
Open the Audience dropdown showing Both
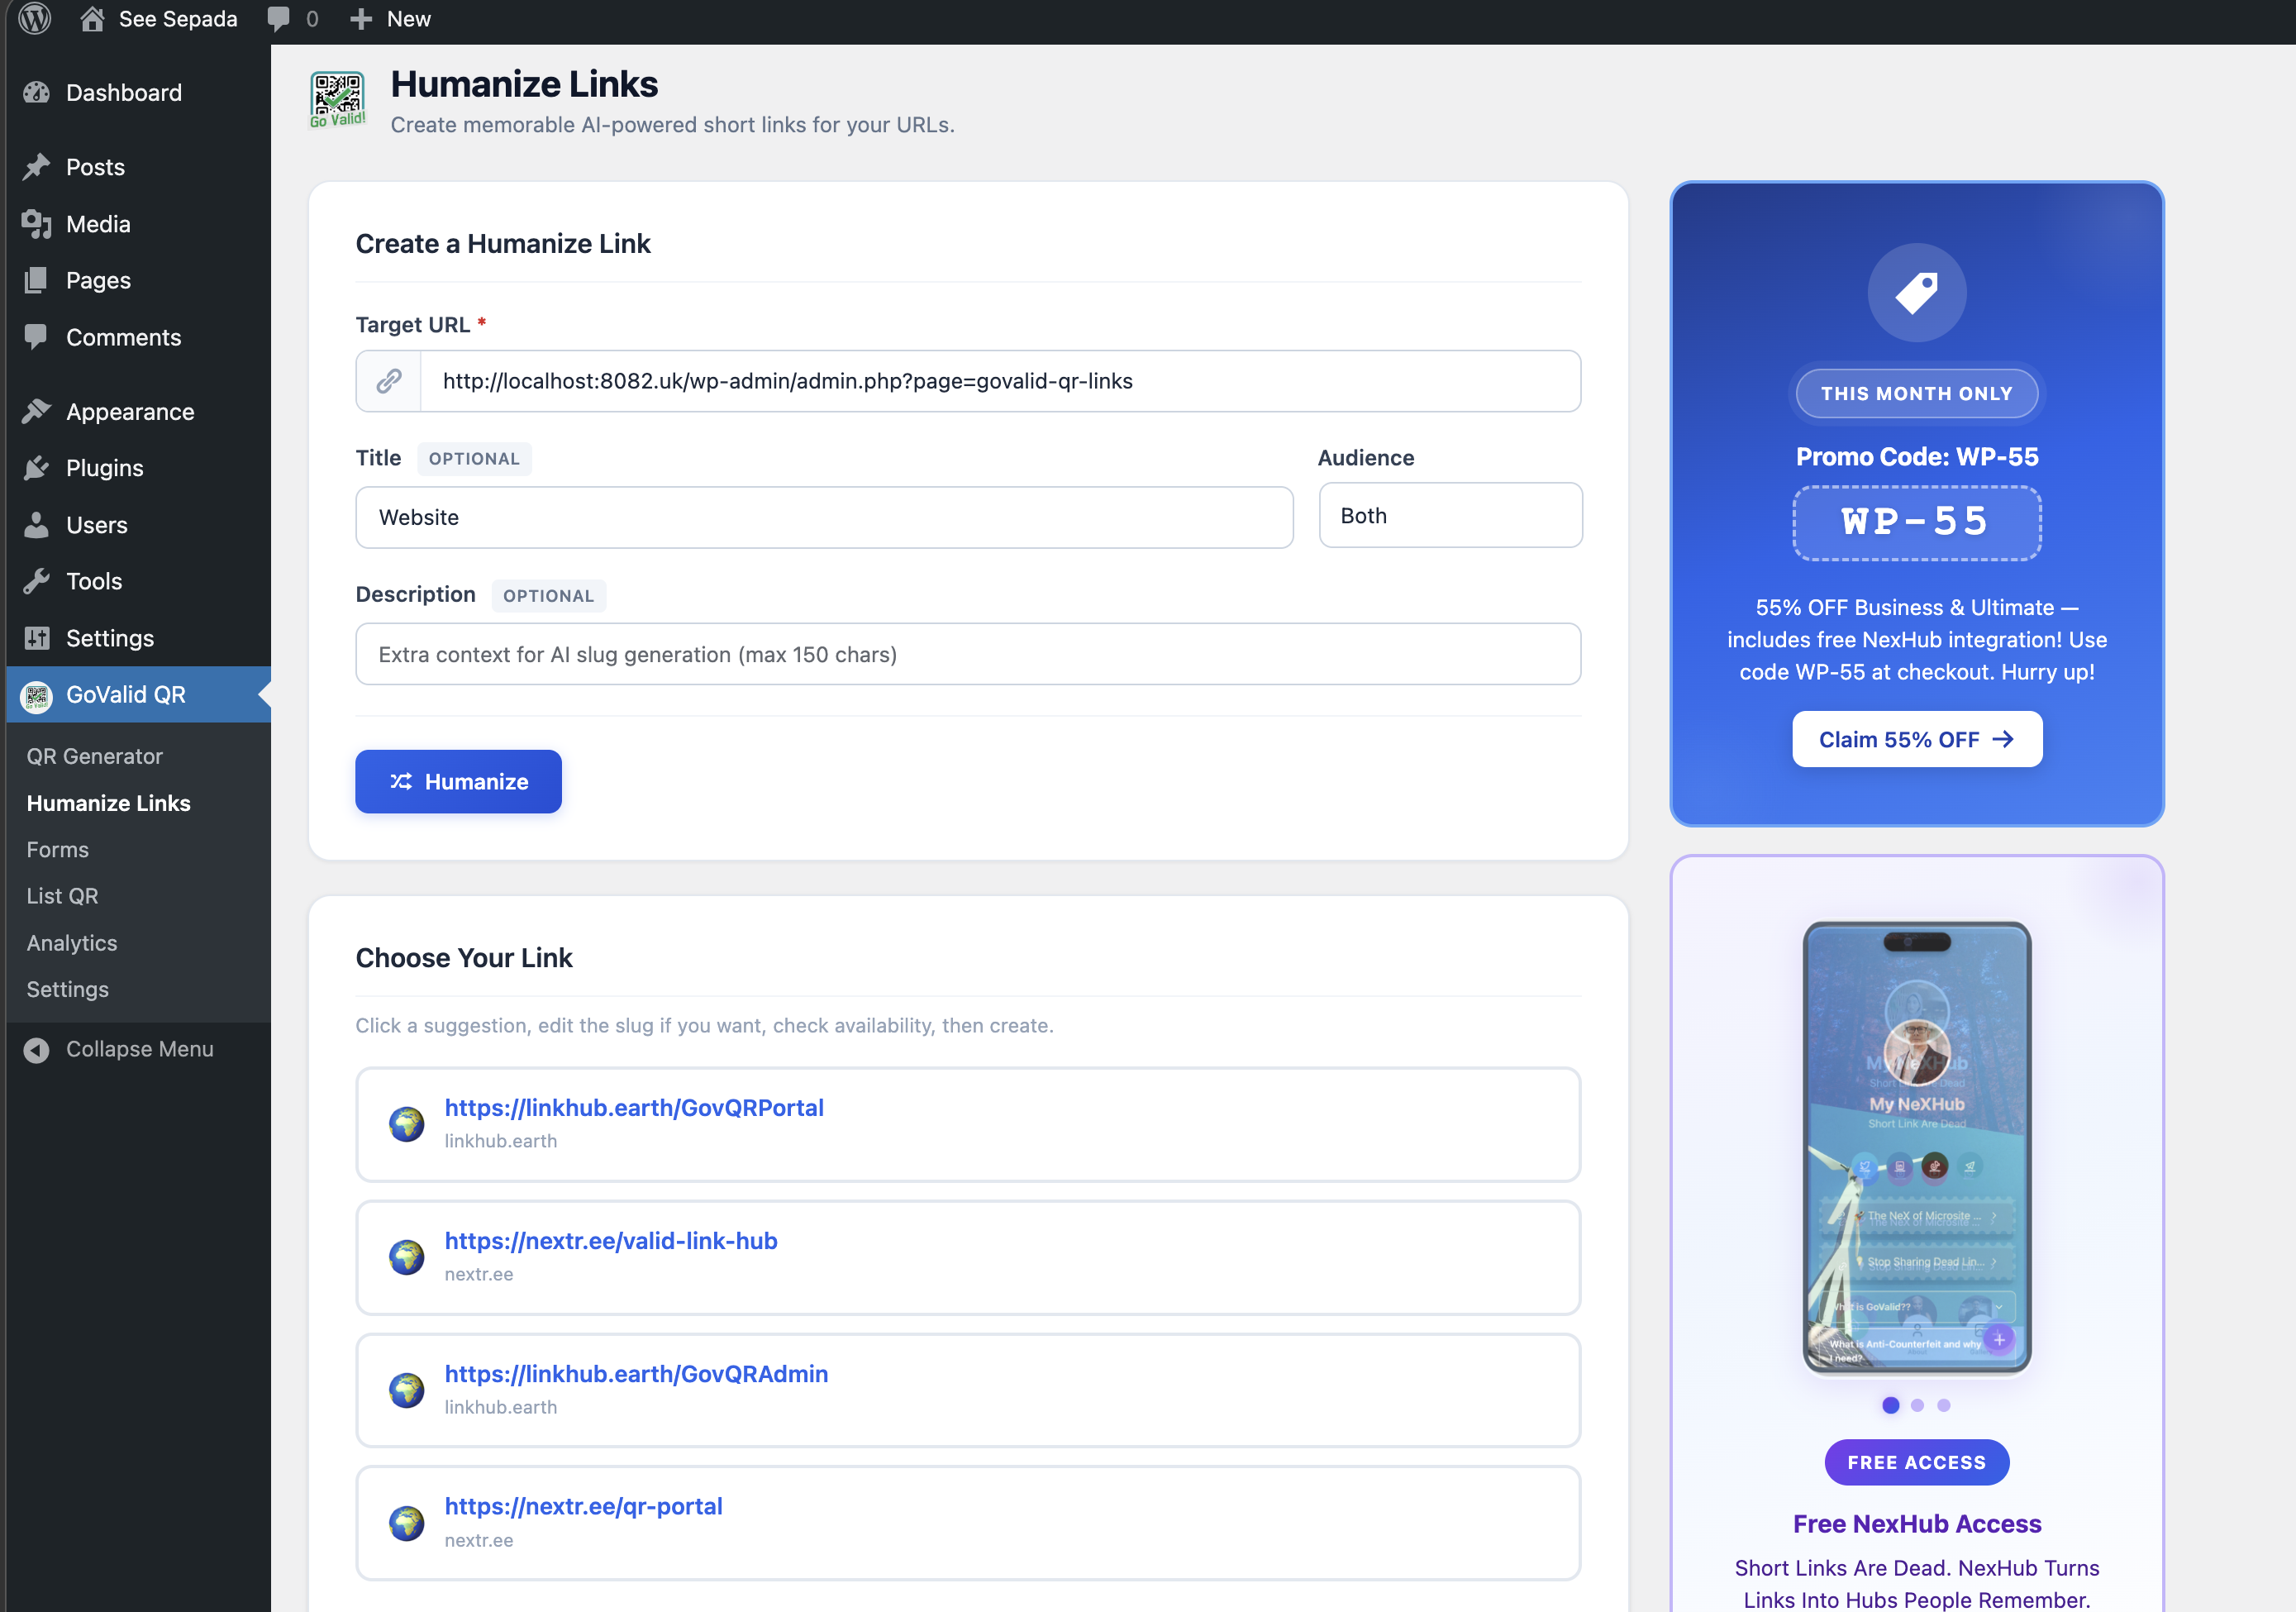click(x=1450, y=516)
